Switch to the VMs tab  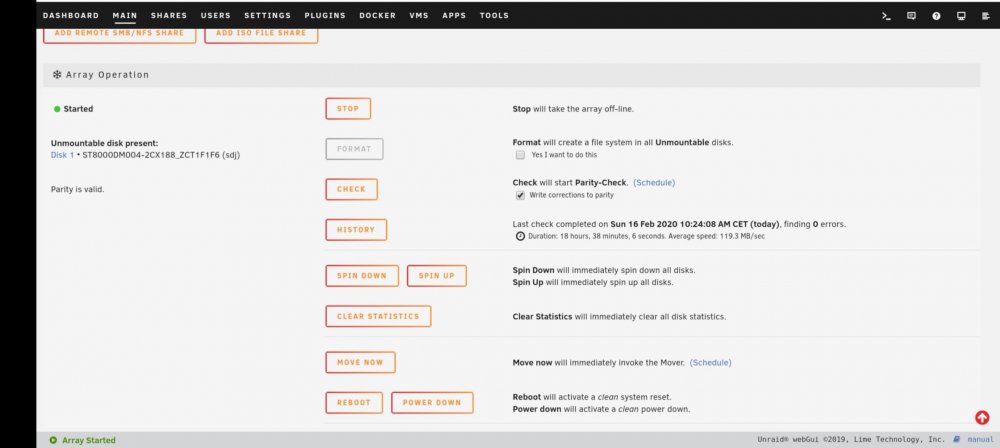(x=419, y=15)
